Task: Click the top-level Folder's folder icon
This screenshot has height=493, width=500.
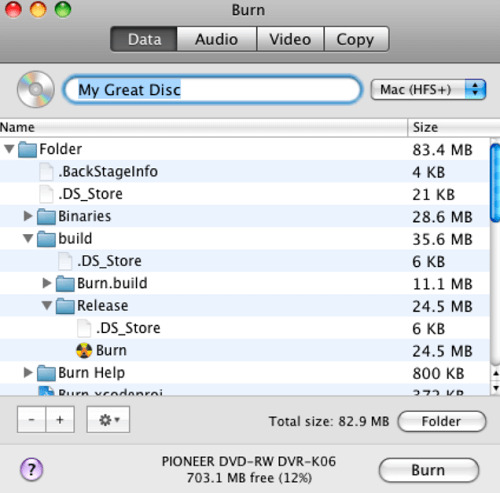Action: pyautogui.click(x=27, y=149)
